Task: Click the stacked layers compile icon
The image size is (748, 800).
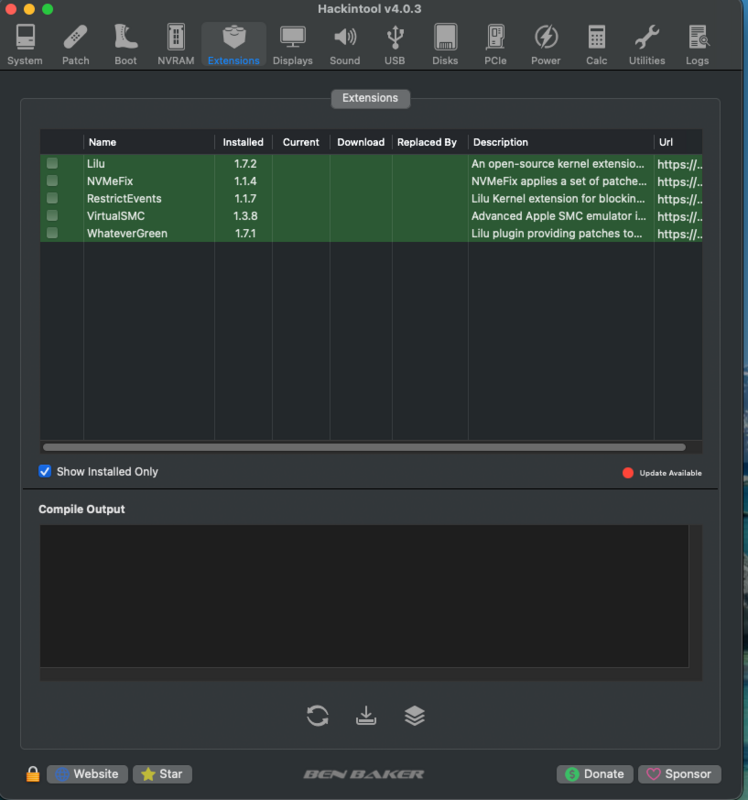Action: click(x=414, y=715)
